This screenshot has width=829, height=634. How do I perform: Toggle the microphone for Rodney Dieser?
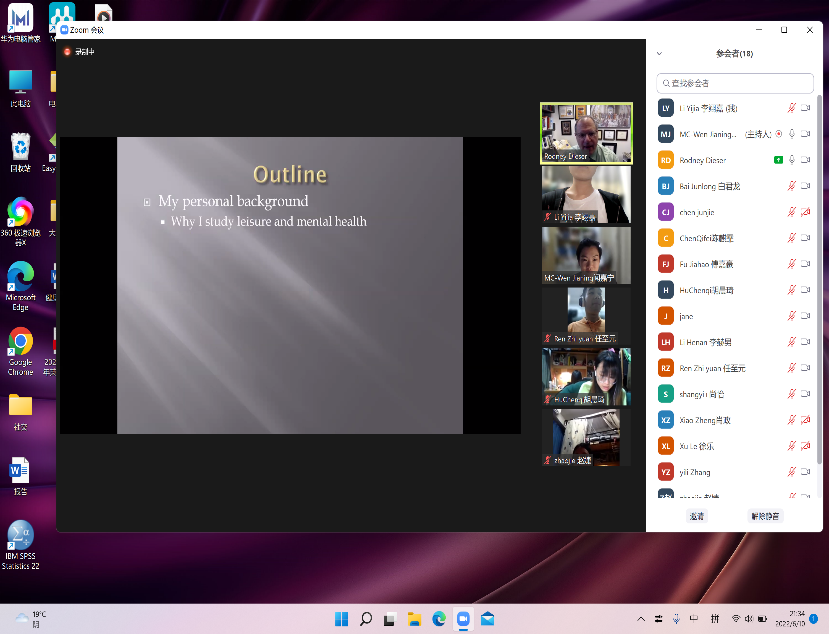point(792,160)
